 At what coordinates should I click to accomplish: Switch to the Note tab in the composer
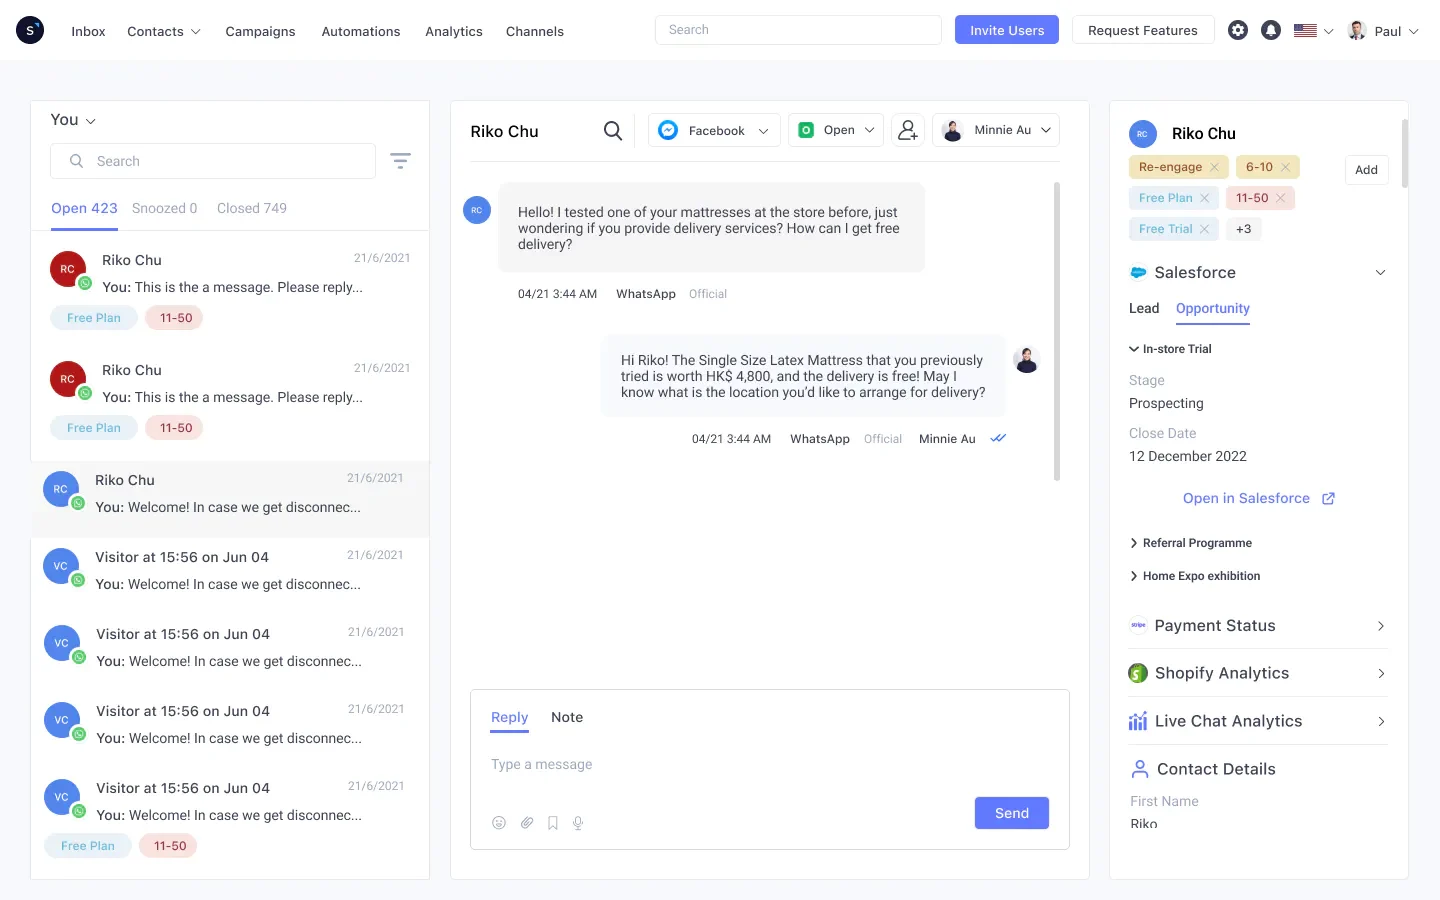coord(567,717)
